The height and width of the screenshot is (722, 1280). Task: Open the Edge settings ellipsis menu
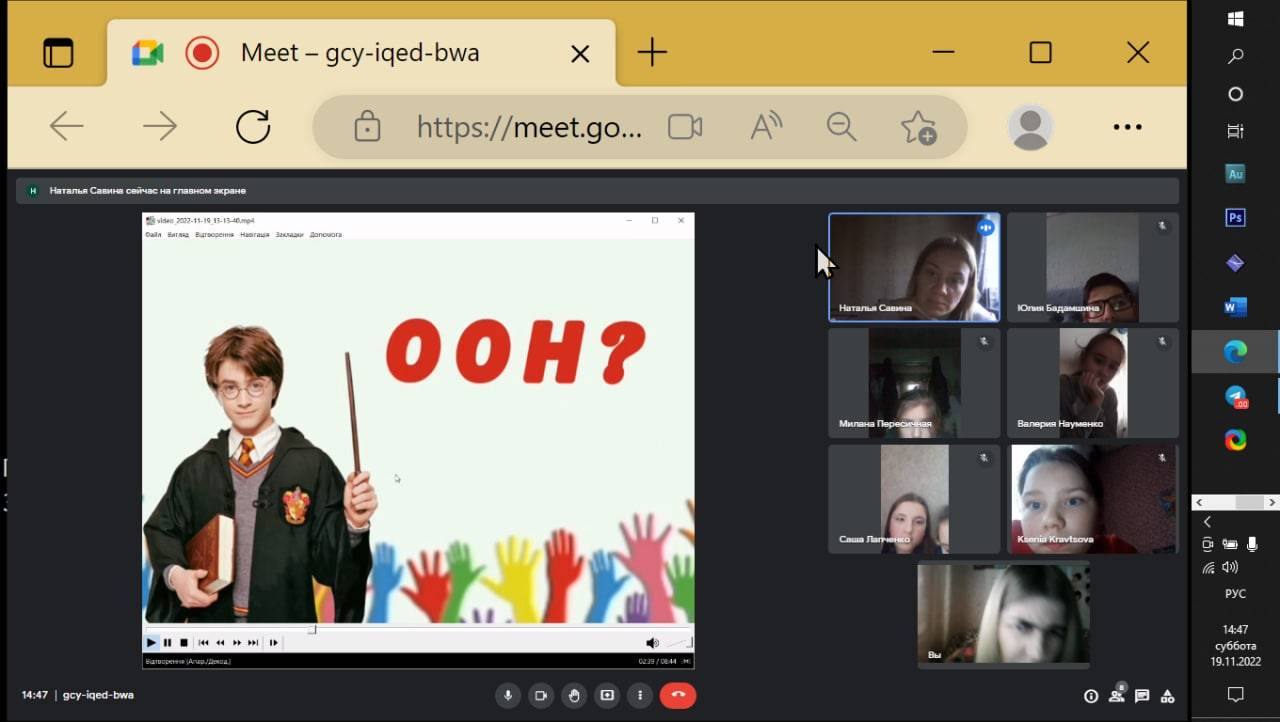1127,127
